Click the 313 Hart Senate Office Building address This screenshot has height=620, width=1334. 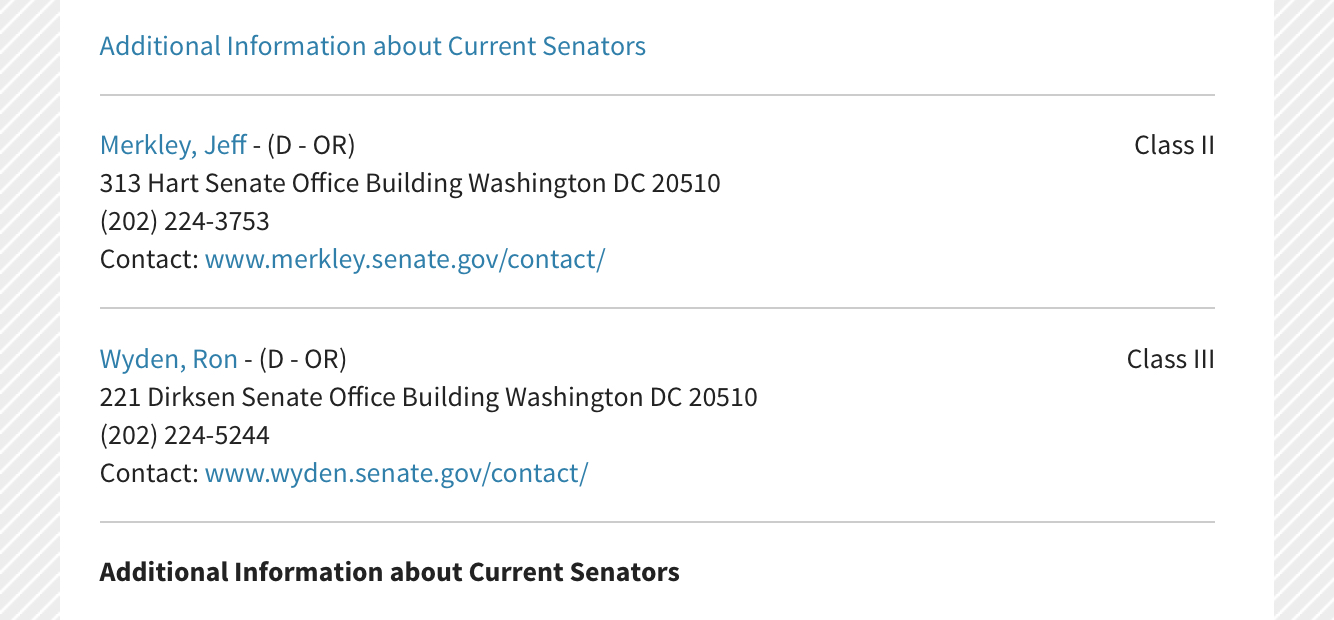pos(409,183)
